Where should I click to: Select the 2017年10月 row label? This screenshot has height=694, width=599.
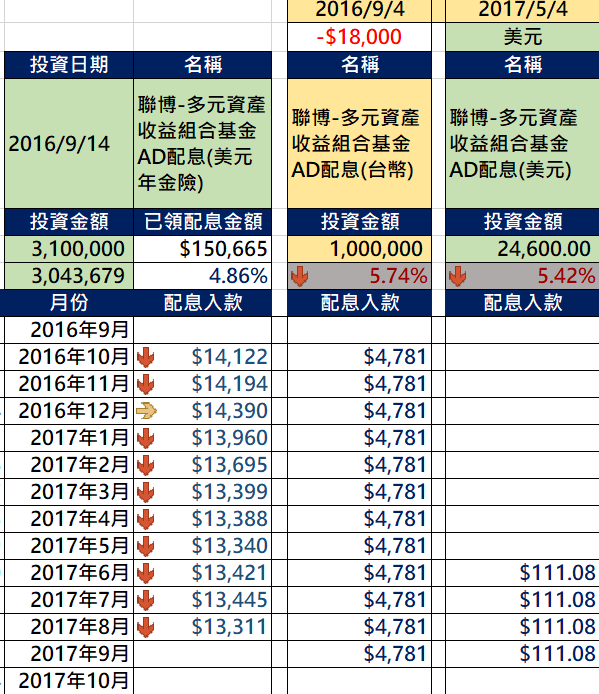click(69, 681)
